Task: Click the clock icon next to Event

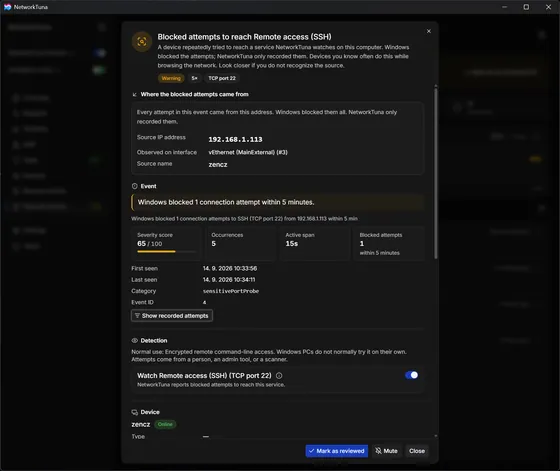Action: pyautogui.click(x=135, y=186)
